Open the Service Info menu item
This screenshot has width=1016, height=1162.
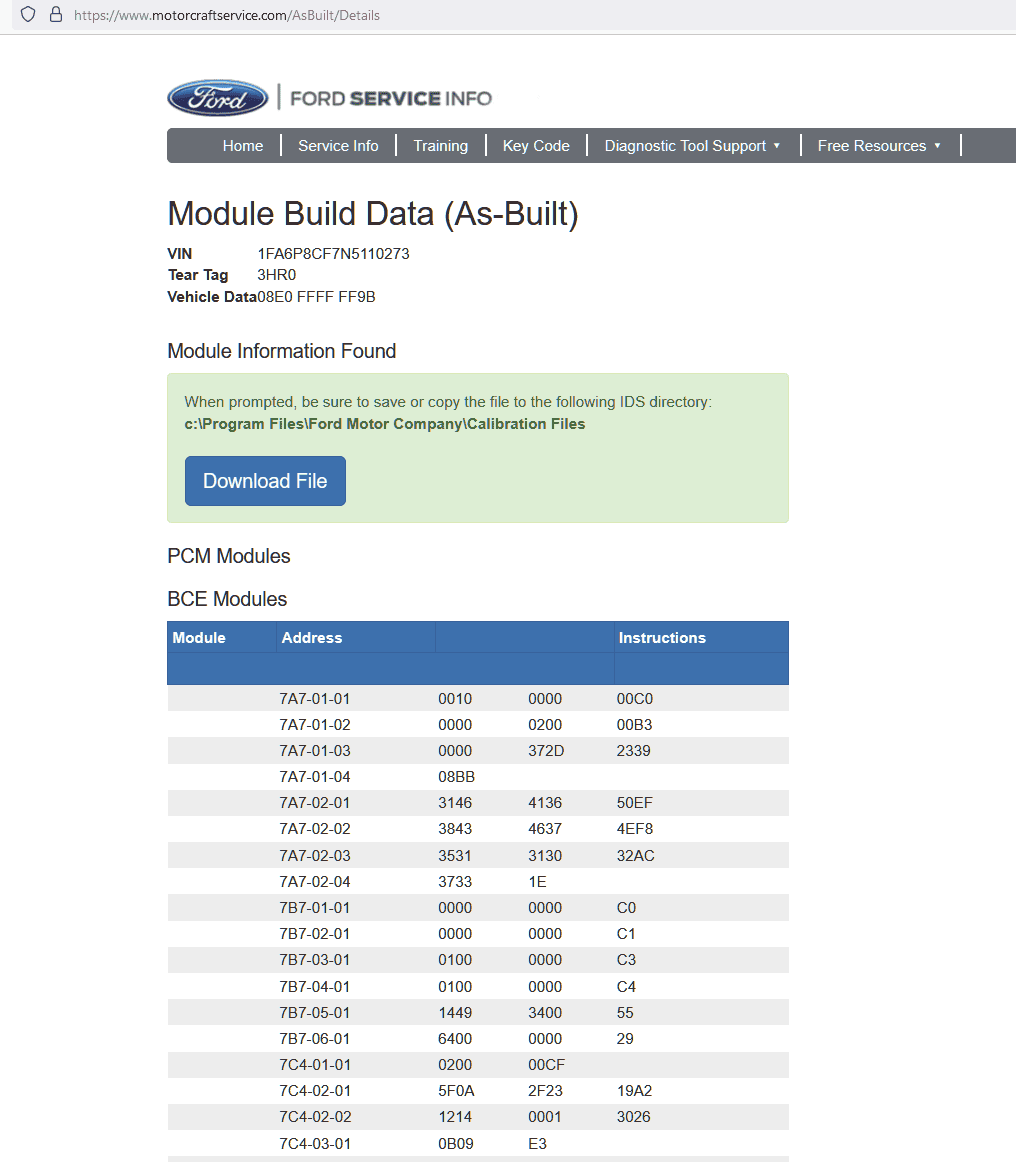pos(338,146)
